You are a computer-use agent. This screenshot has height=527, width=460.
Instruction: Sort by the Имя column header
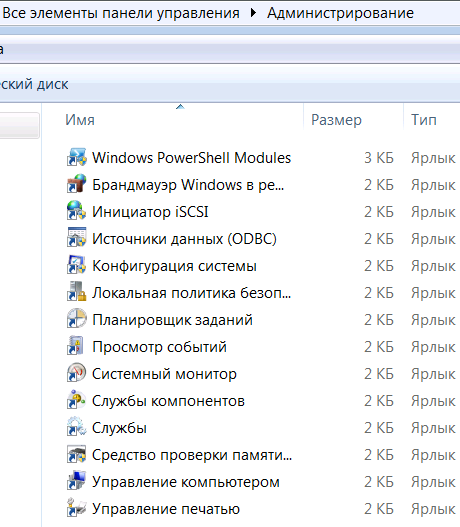tap(80, 120)
